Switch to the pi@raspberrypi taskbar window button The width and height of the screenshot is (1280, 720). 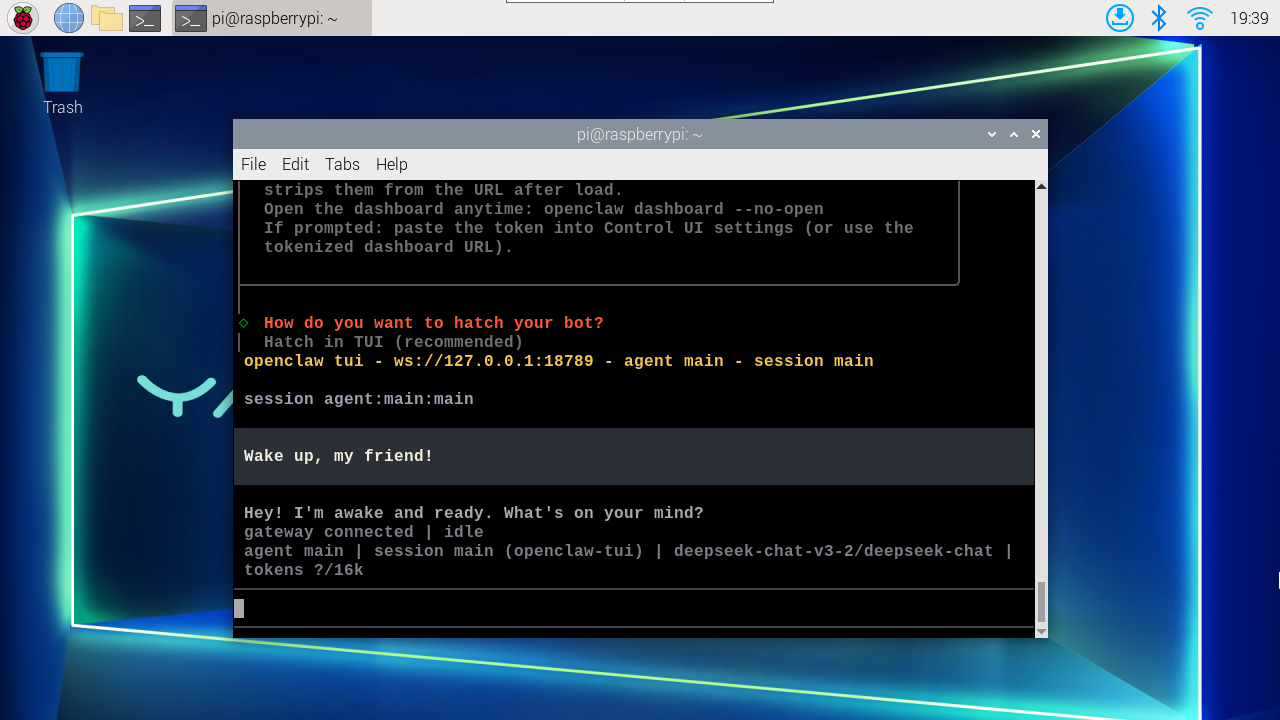(x=272, y=18)
